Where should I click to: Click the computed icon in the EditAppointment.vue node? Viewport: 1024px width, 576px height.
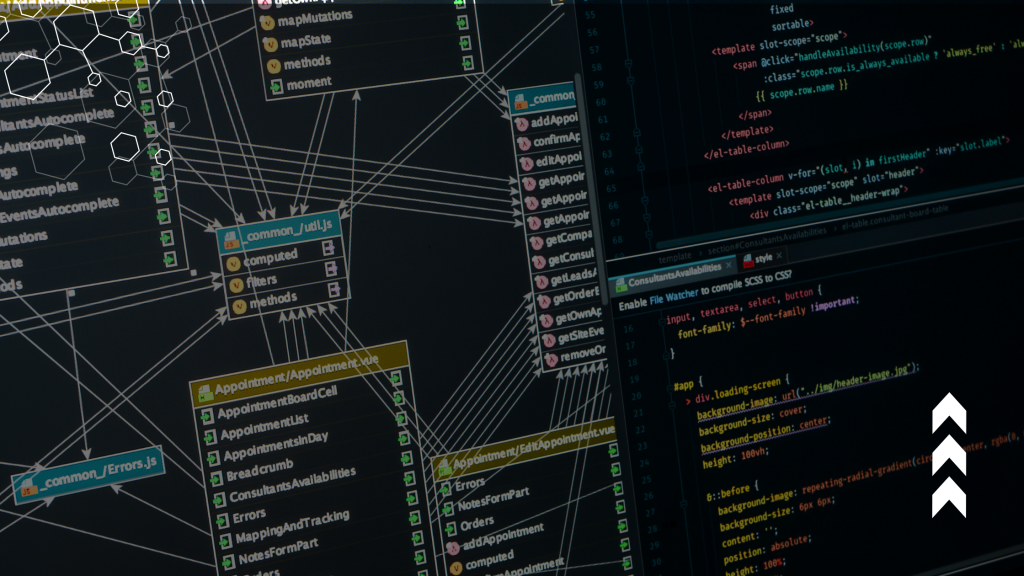(455, 565)
